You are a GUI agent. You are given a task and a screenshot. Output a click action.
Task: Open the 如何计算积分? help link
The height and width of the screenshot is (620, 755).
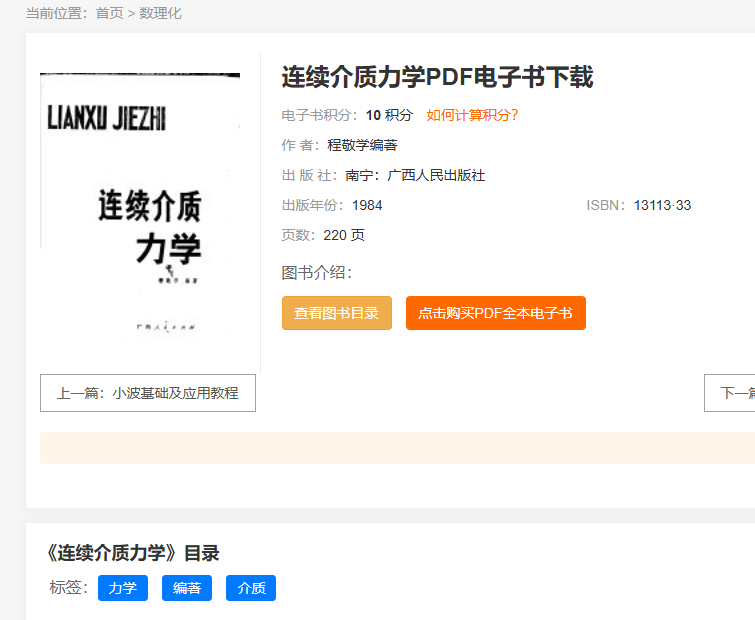click(x=472, y=115)
